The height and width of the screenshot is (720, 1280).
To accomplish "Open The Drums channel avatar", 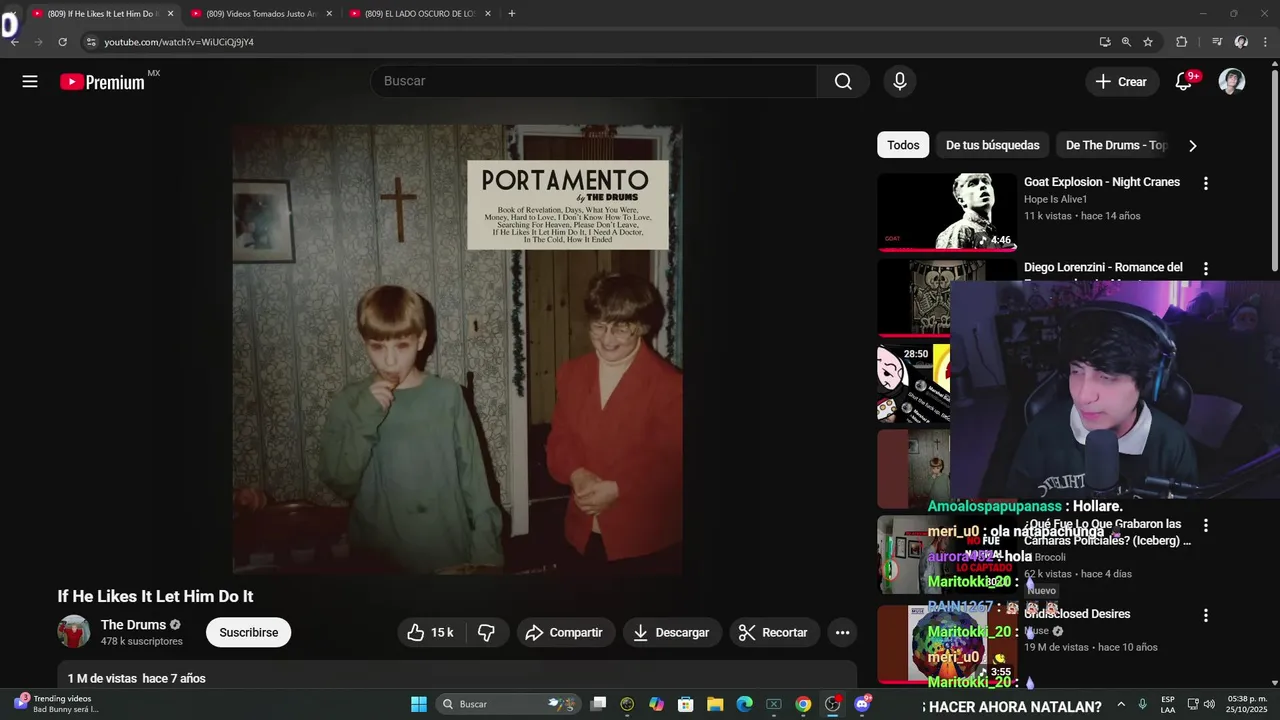I will click(x=74, y=632).
